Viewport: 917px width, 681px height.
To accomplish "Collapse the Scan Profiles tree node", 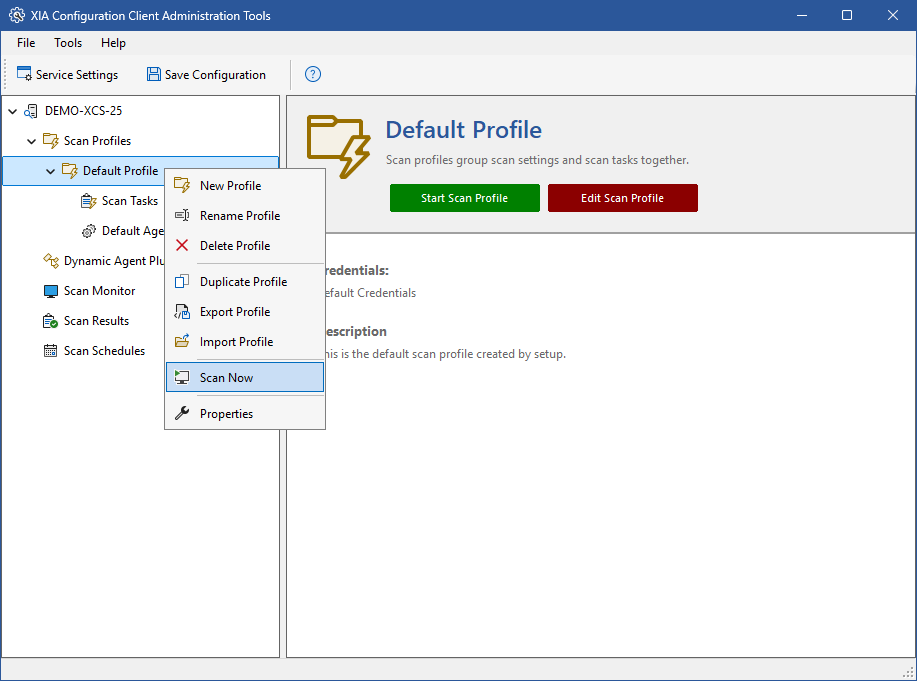I will 32,141.
